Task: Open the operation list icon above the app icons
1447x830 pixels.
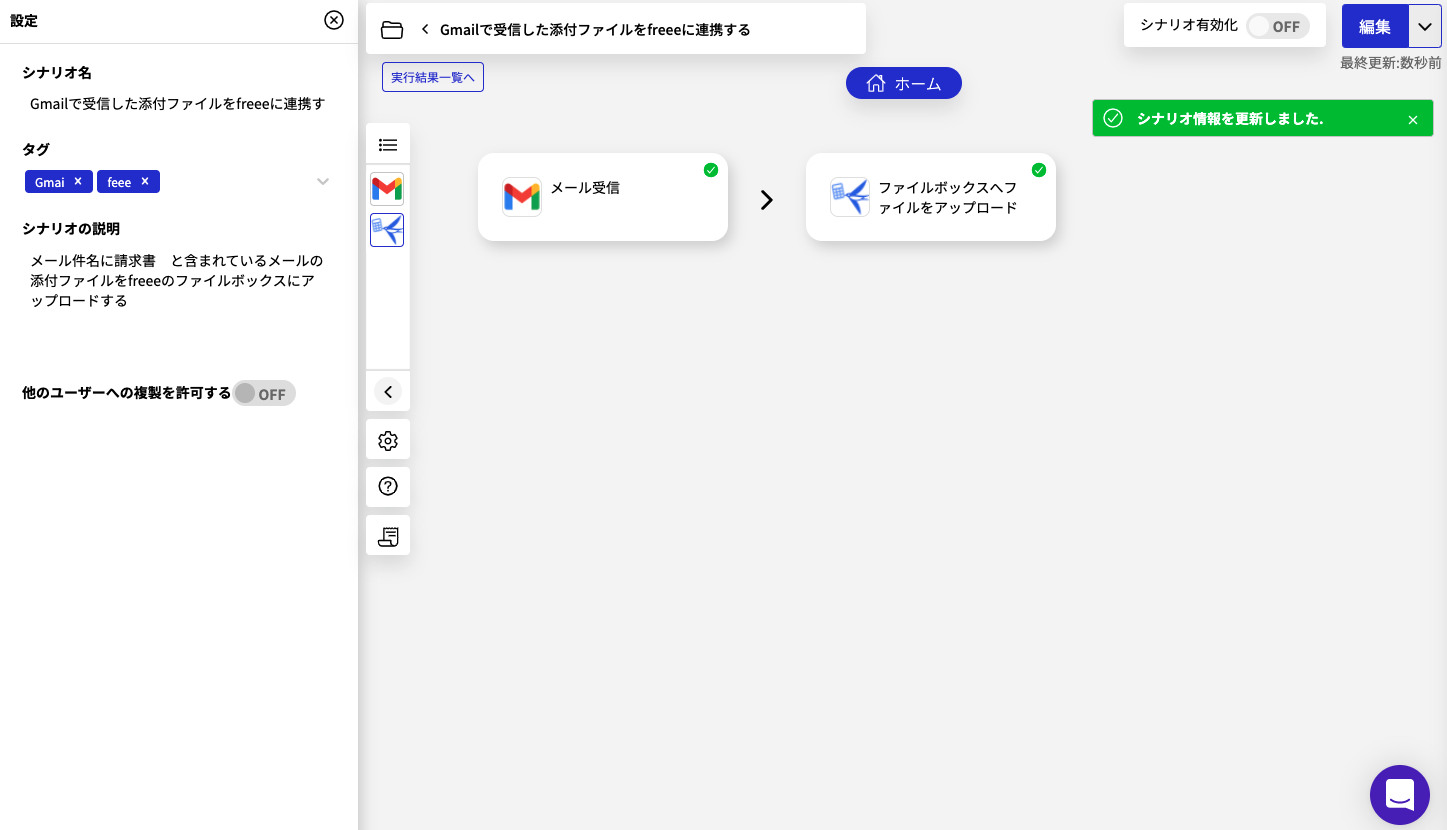Action: (x=387, y=143)
